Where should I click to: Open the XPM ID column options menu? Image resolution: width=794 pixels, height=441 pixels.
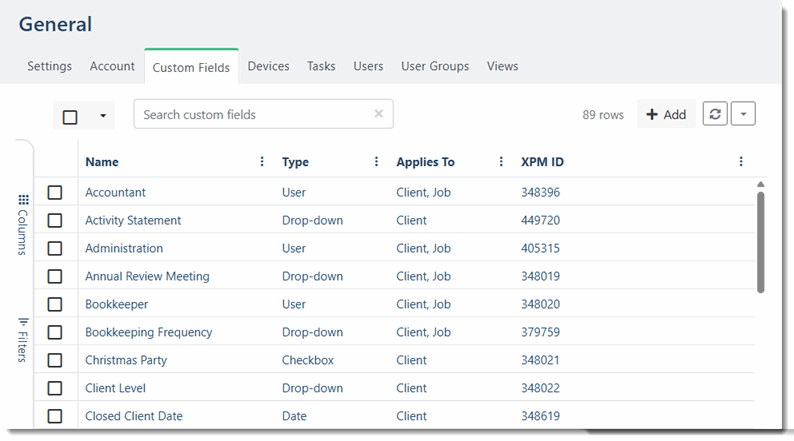(x=741, y=162)
